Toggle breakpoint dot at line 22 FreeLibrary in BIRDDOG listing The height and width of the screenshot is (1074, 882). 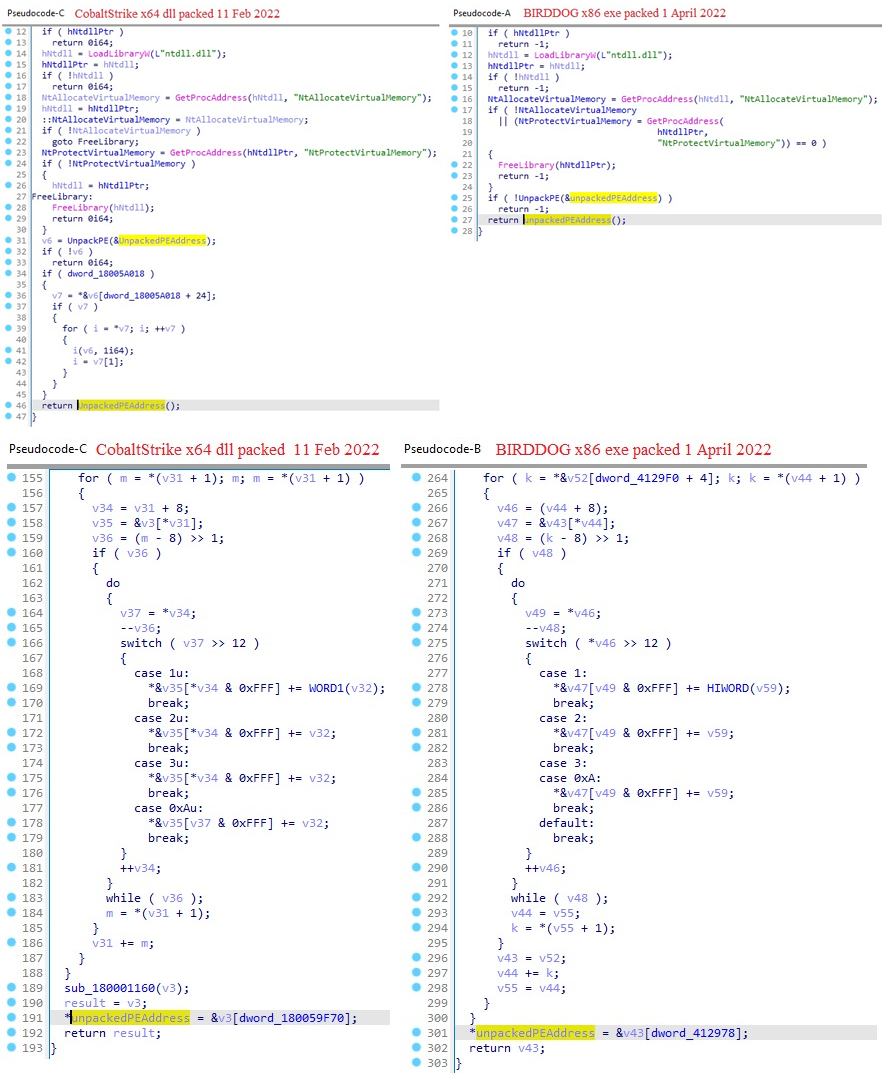click(454, 165)
